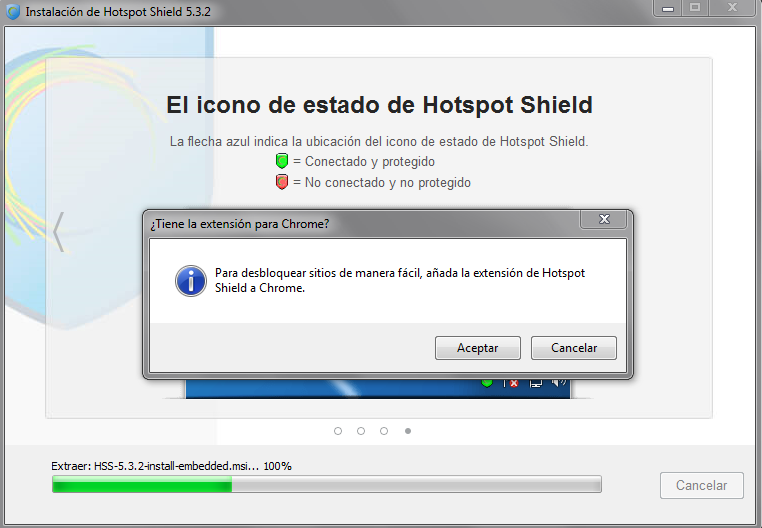Select the third slide indicator dot

click(x=384, y=431)
